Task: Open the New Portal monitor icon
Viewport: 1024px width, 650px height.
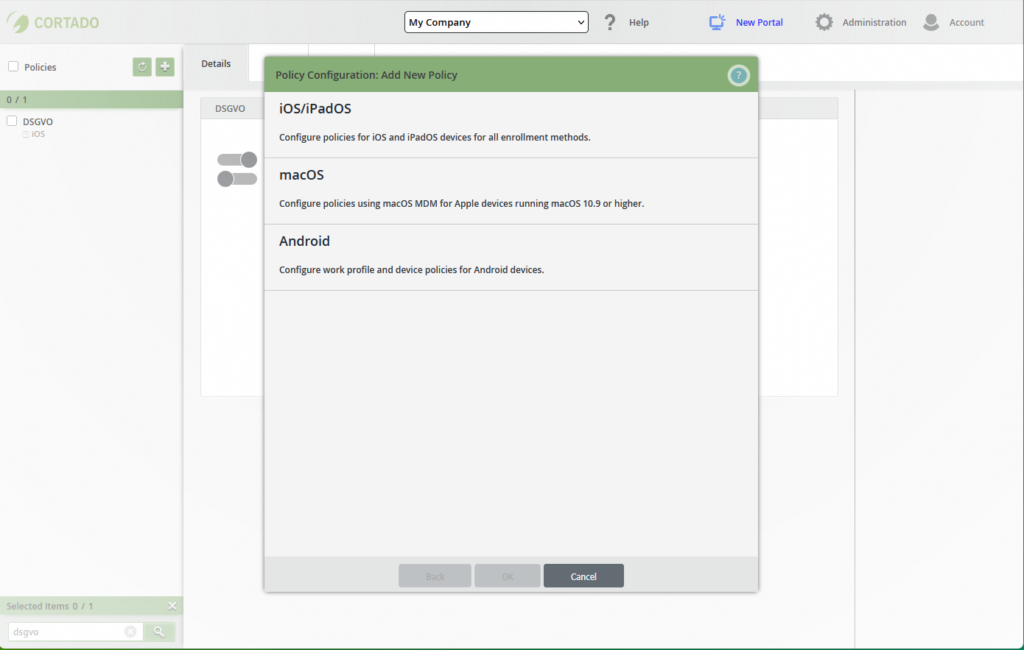Action: [x=716, y=22]
